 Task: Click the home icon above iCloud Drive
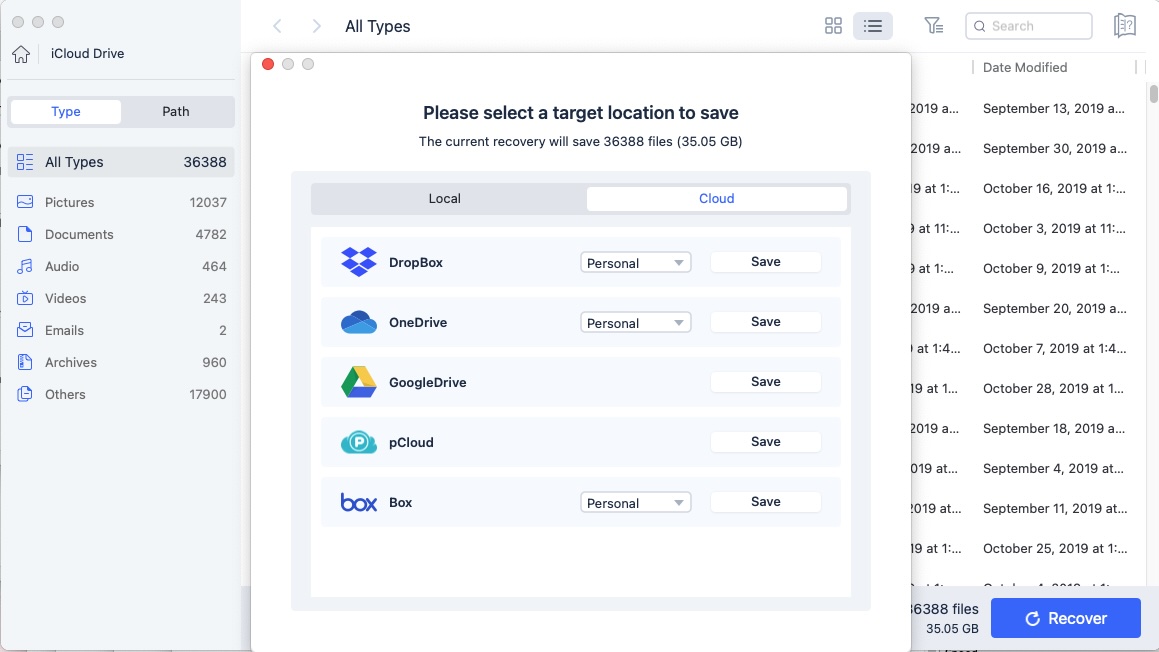(19, 53)
